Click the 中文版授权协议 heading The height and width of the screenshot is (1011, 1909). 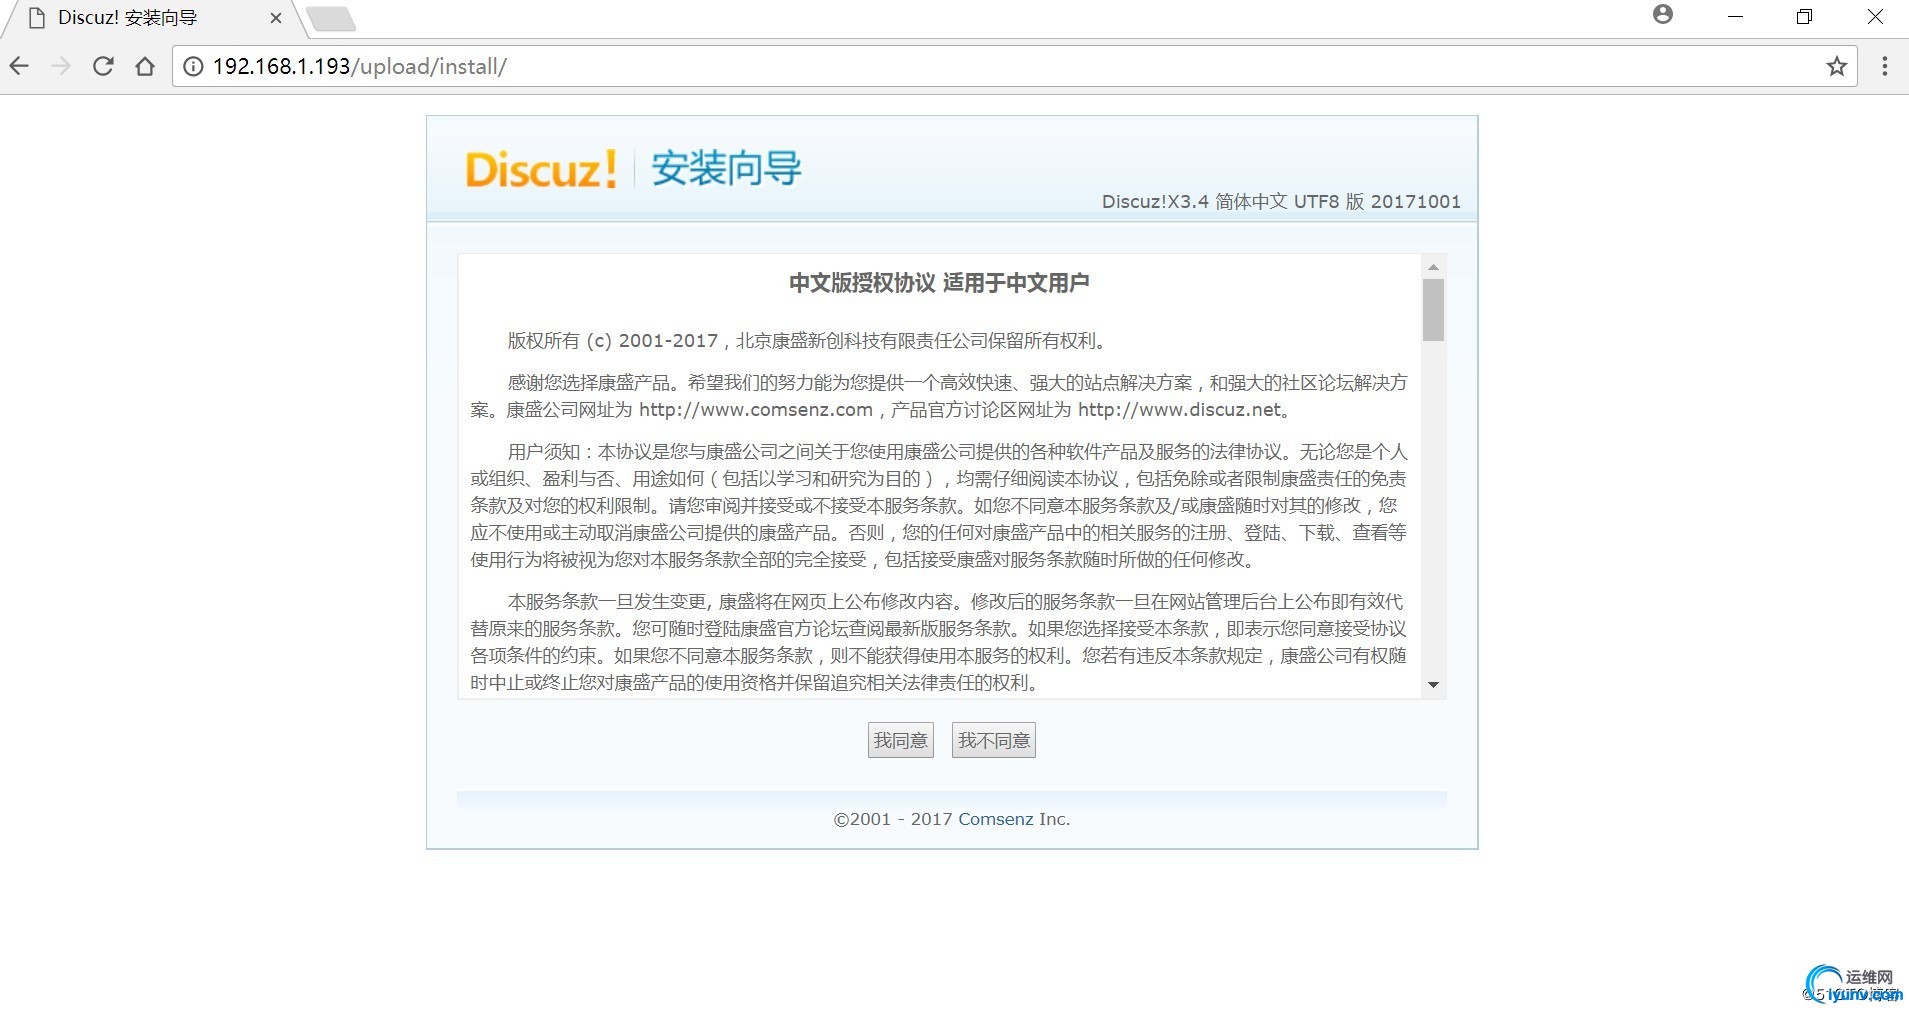[939, 283]
